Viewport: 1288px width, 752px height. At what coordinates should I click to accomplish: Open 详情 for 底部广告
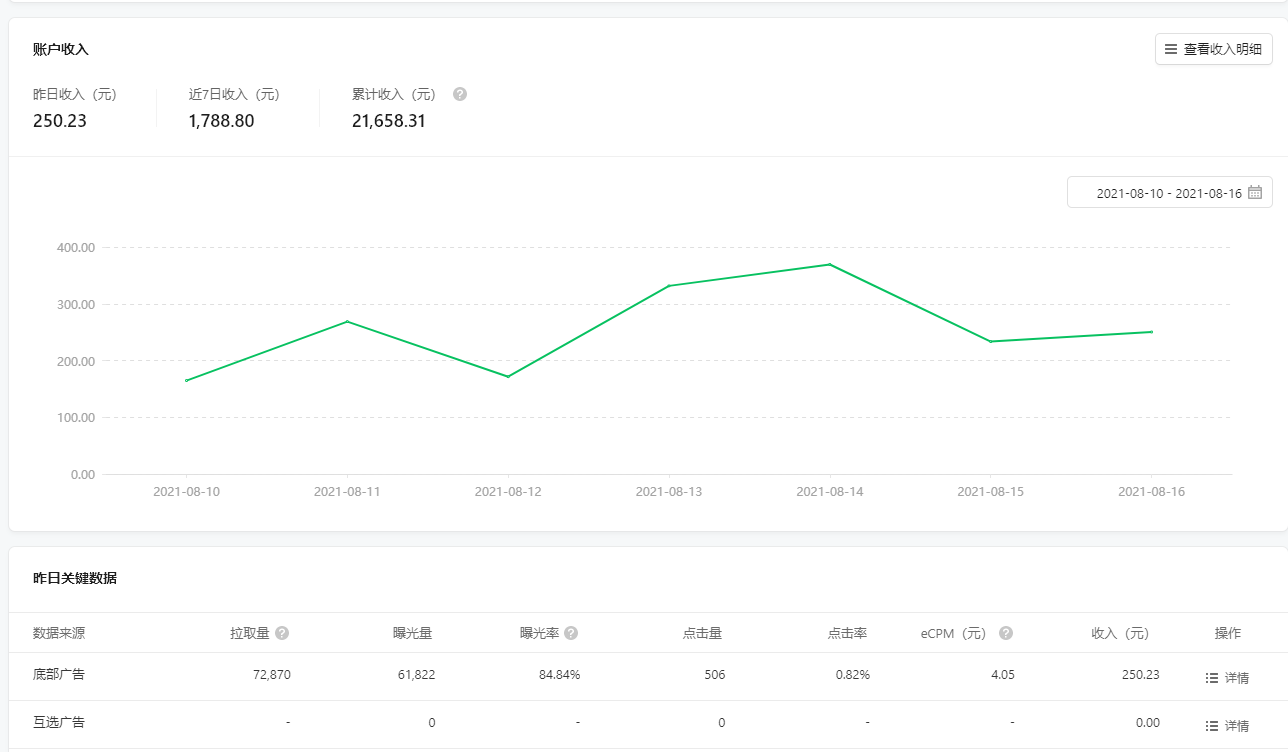pos(1236,677)
